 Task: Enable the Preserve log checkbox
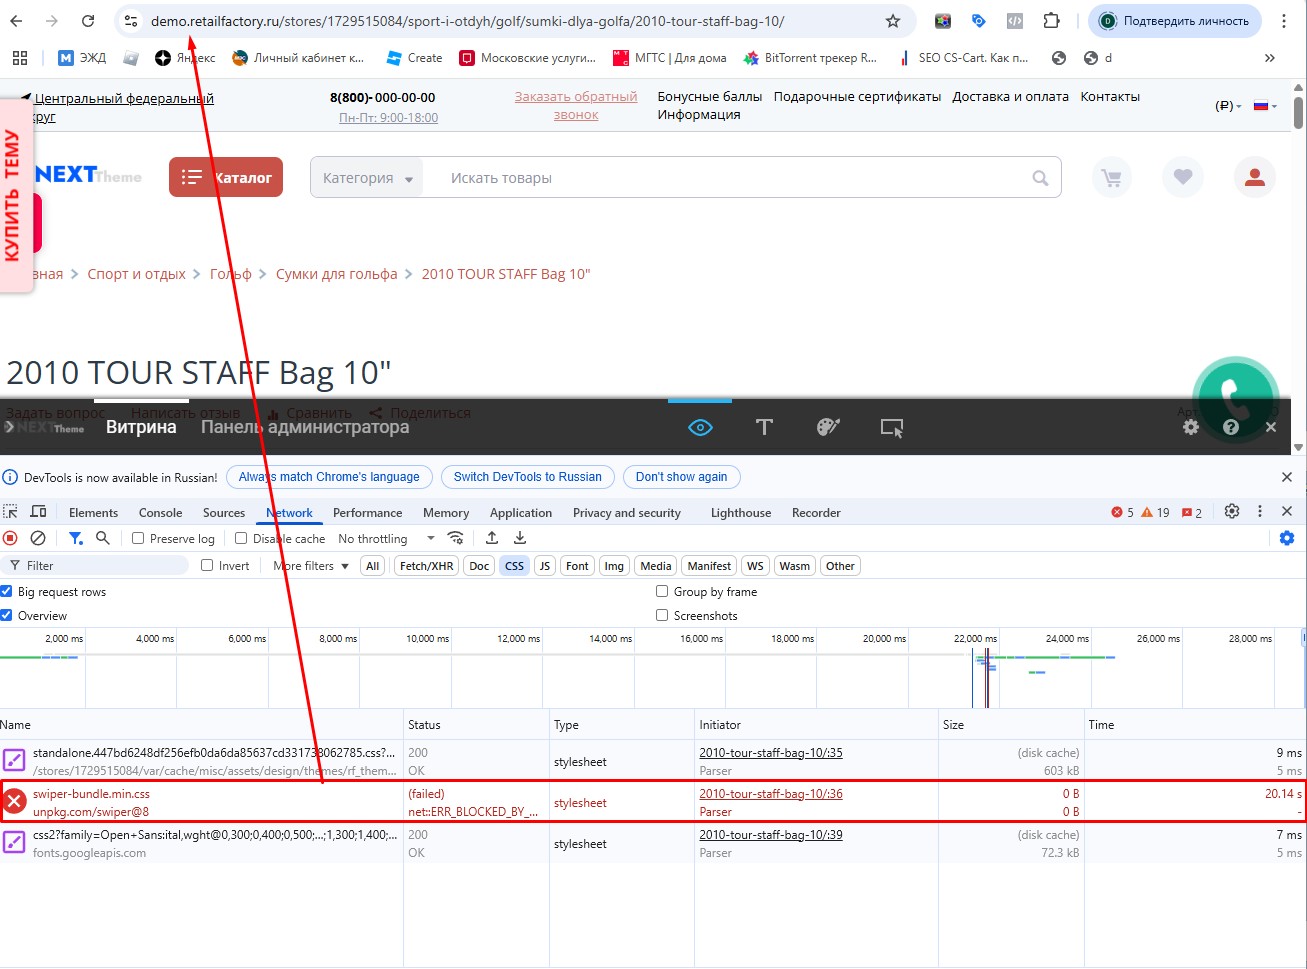point(139,538)
